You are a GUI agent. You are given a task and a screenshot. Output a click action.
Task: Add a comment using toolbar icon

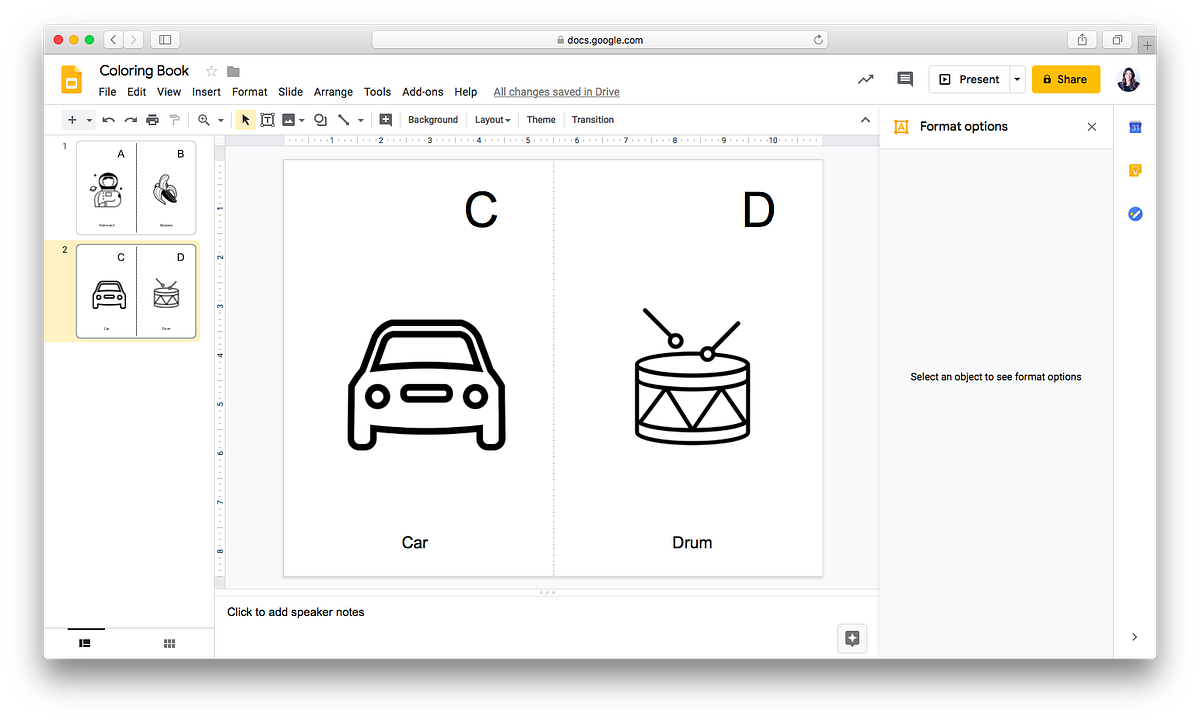click(386, 120)
